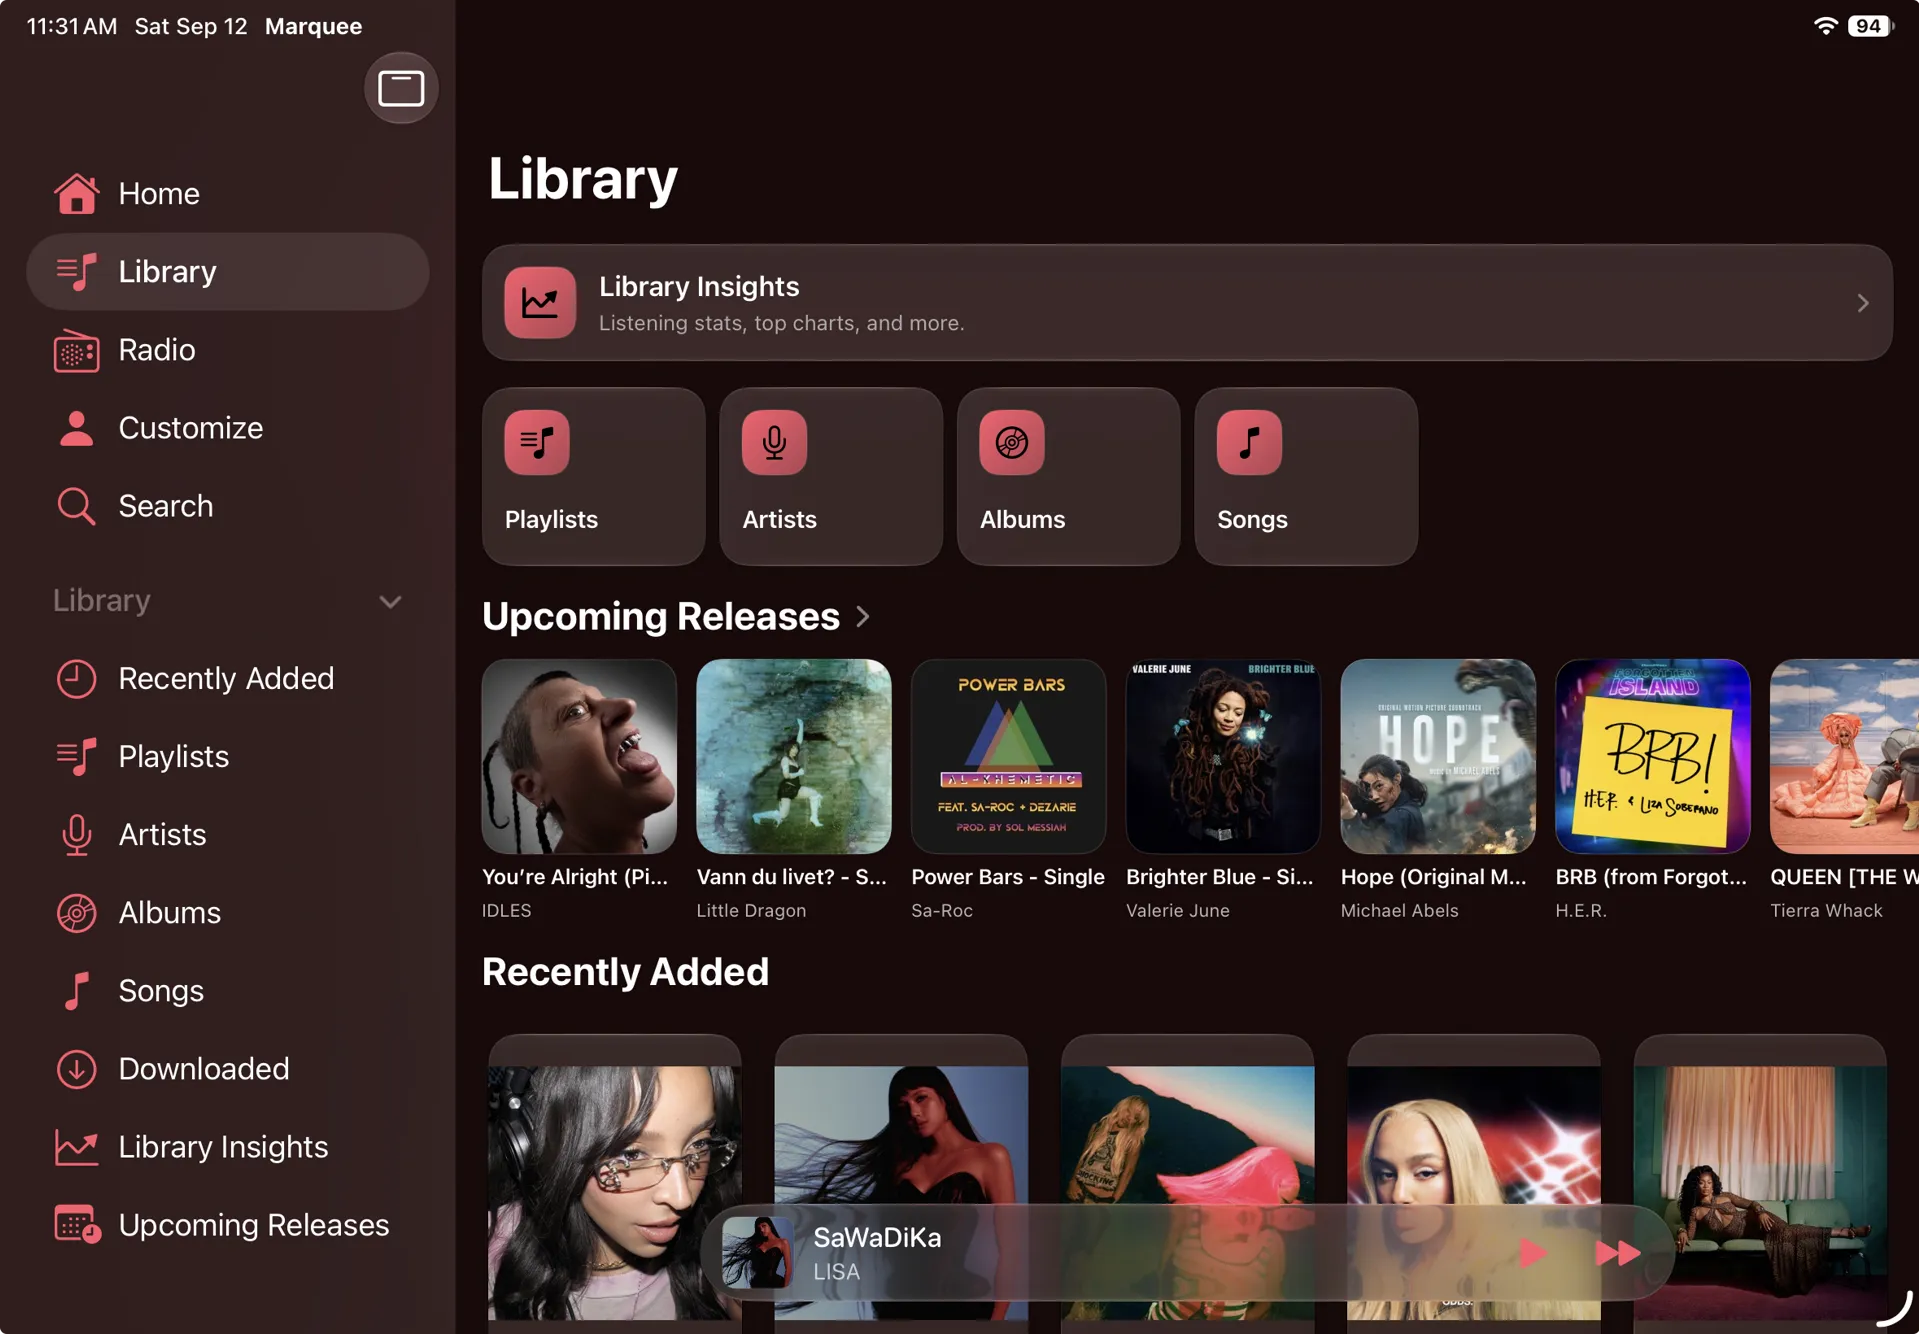Open Little Dragon Vann du livet cover
Viewport: 1919px width, 1334px height.
794,756
